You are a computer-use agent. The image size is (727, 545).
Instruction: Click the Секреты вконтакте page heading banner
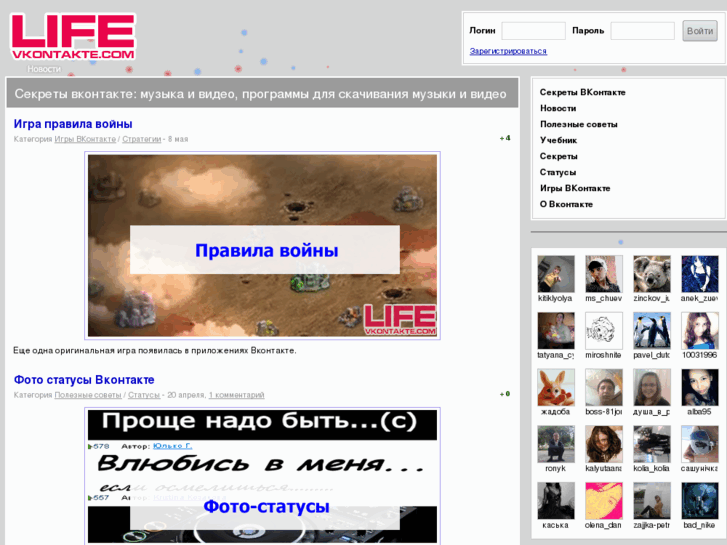(x=262, y=93)
